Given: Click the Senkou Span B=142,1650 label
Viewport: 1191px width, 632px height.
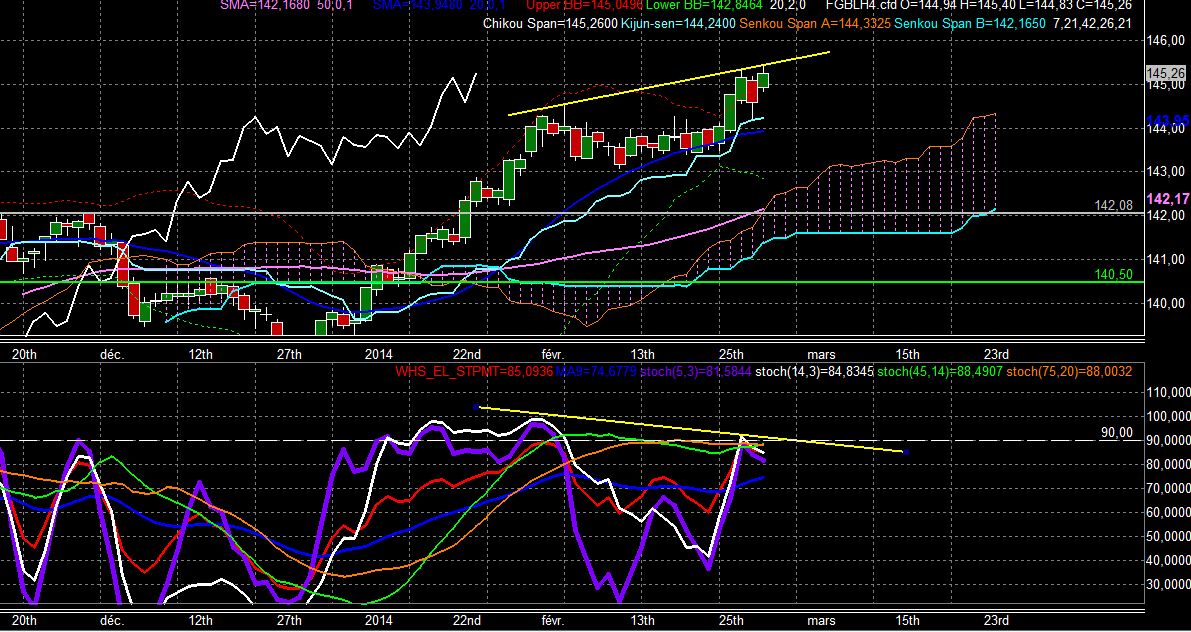Looking at the screenshot, I should pos(971,24).
